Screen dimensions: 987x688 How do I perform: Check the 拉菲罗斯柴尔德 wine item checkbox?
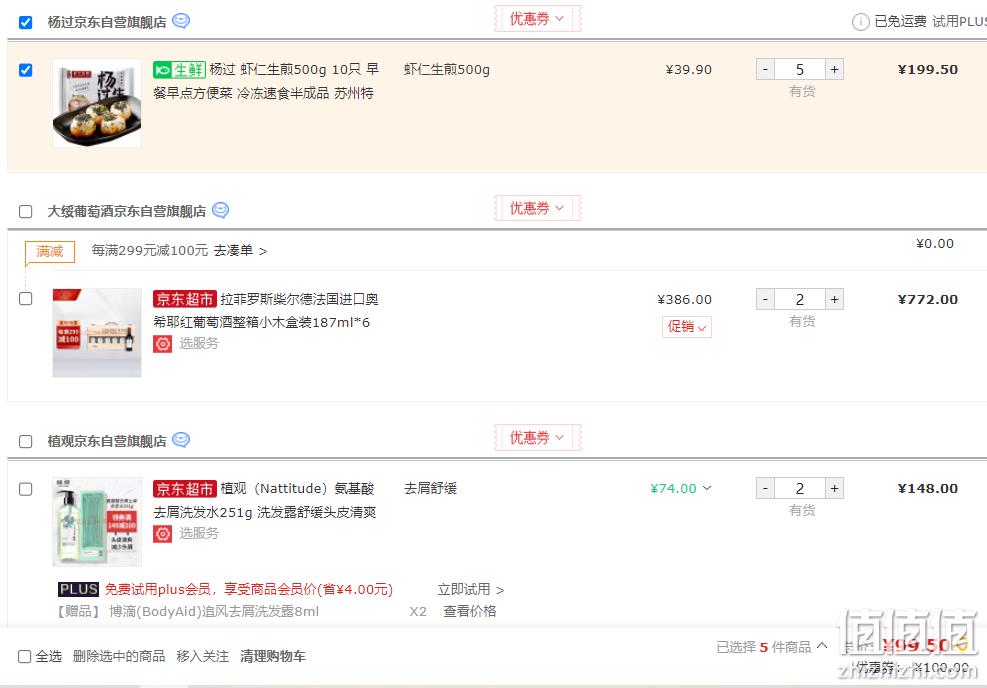click(x=25, y=298)
